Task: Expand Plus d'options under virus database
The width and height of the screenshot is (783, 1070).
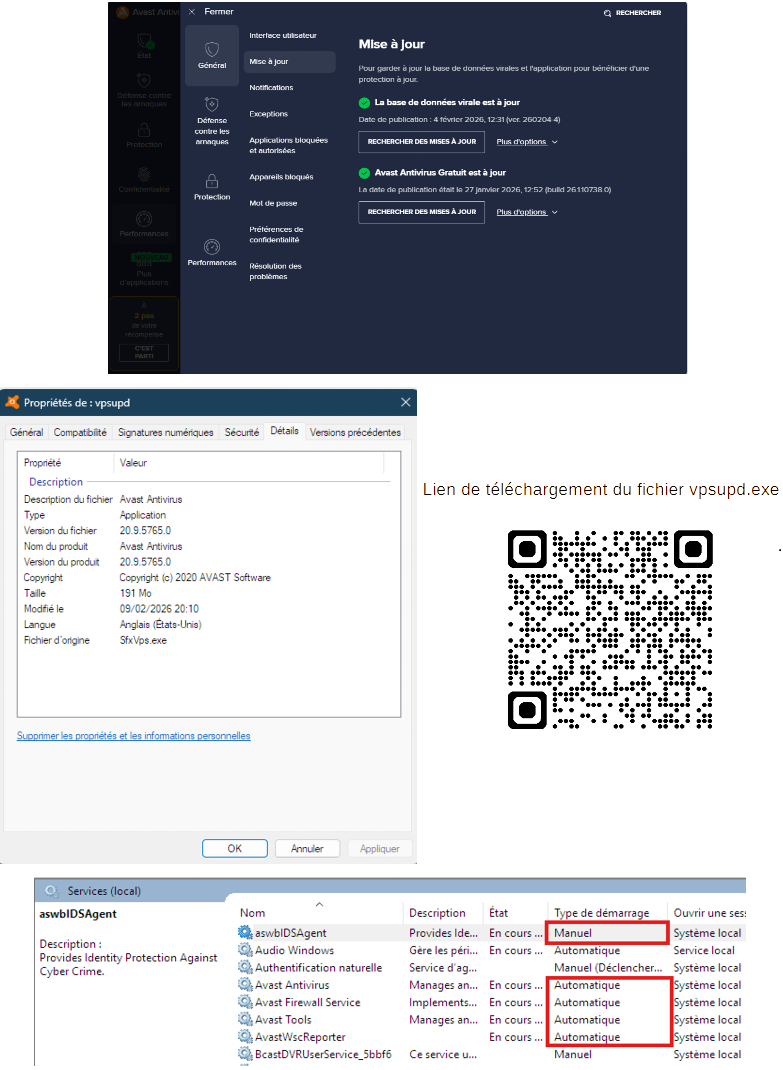Action: click(527, 142)
